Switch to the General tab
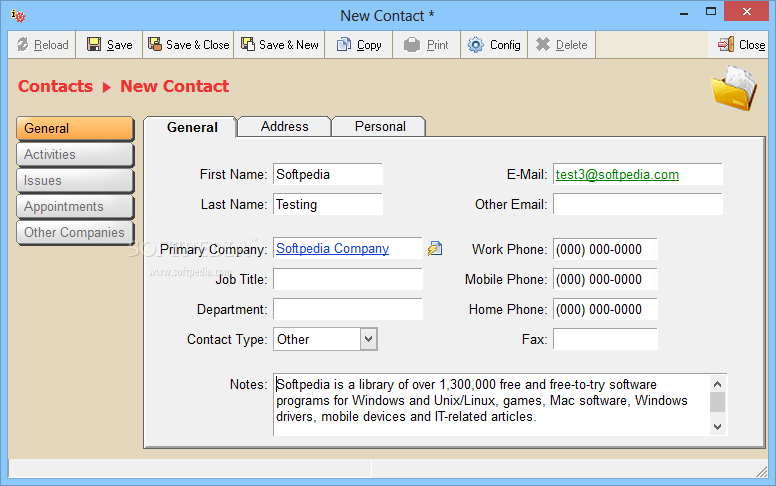Viewport: 776px width, 486px height. [192, 127]
